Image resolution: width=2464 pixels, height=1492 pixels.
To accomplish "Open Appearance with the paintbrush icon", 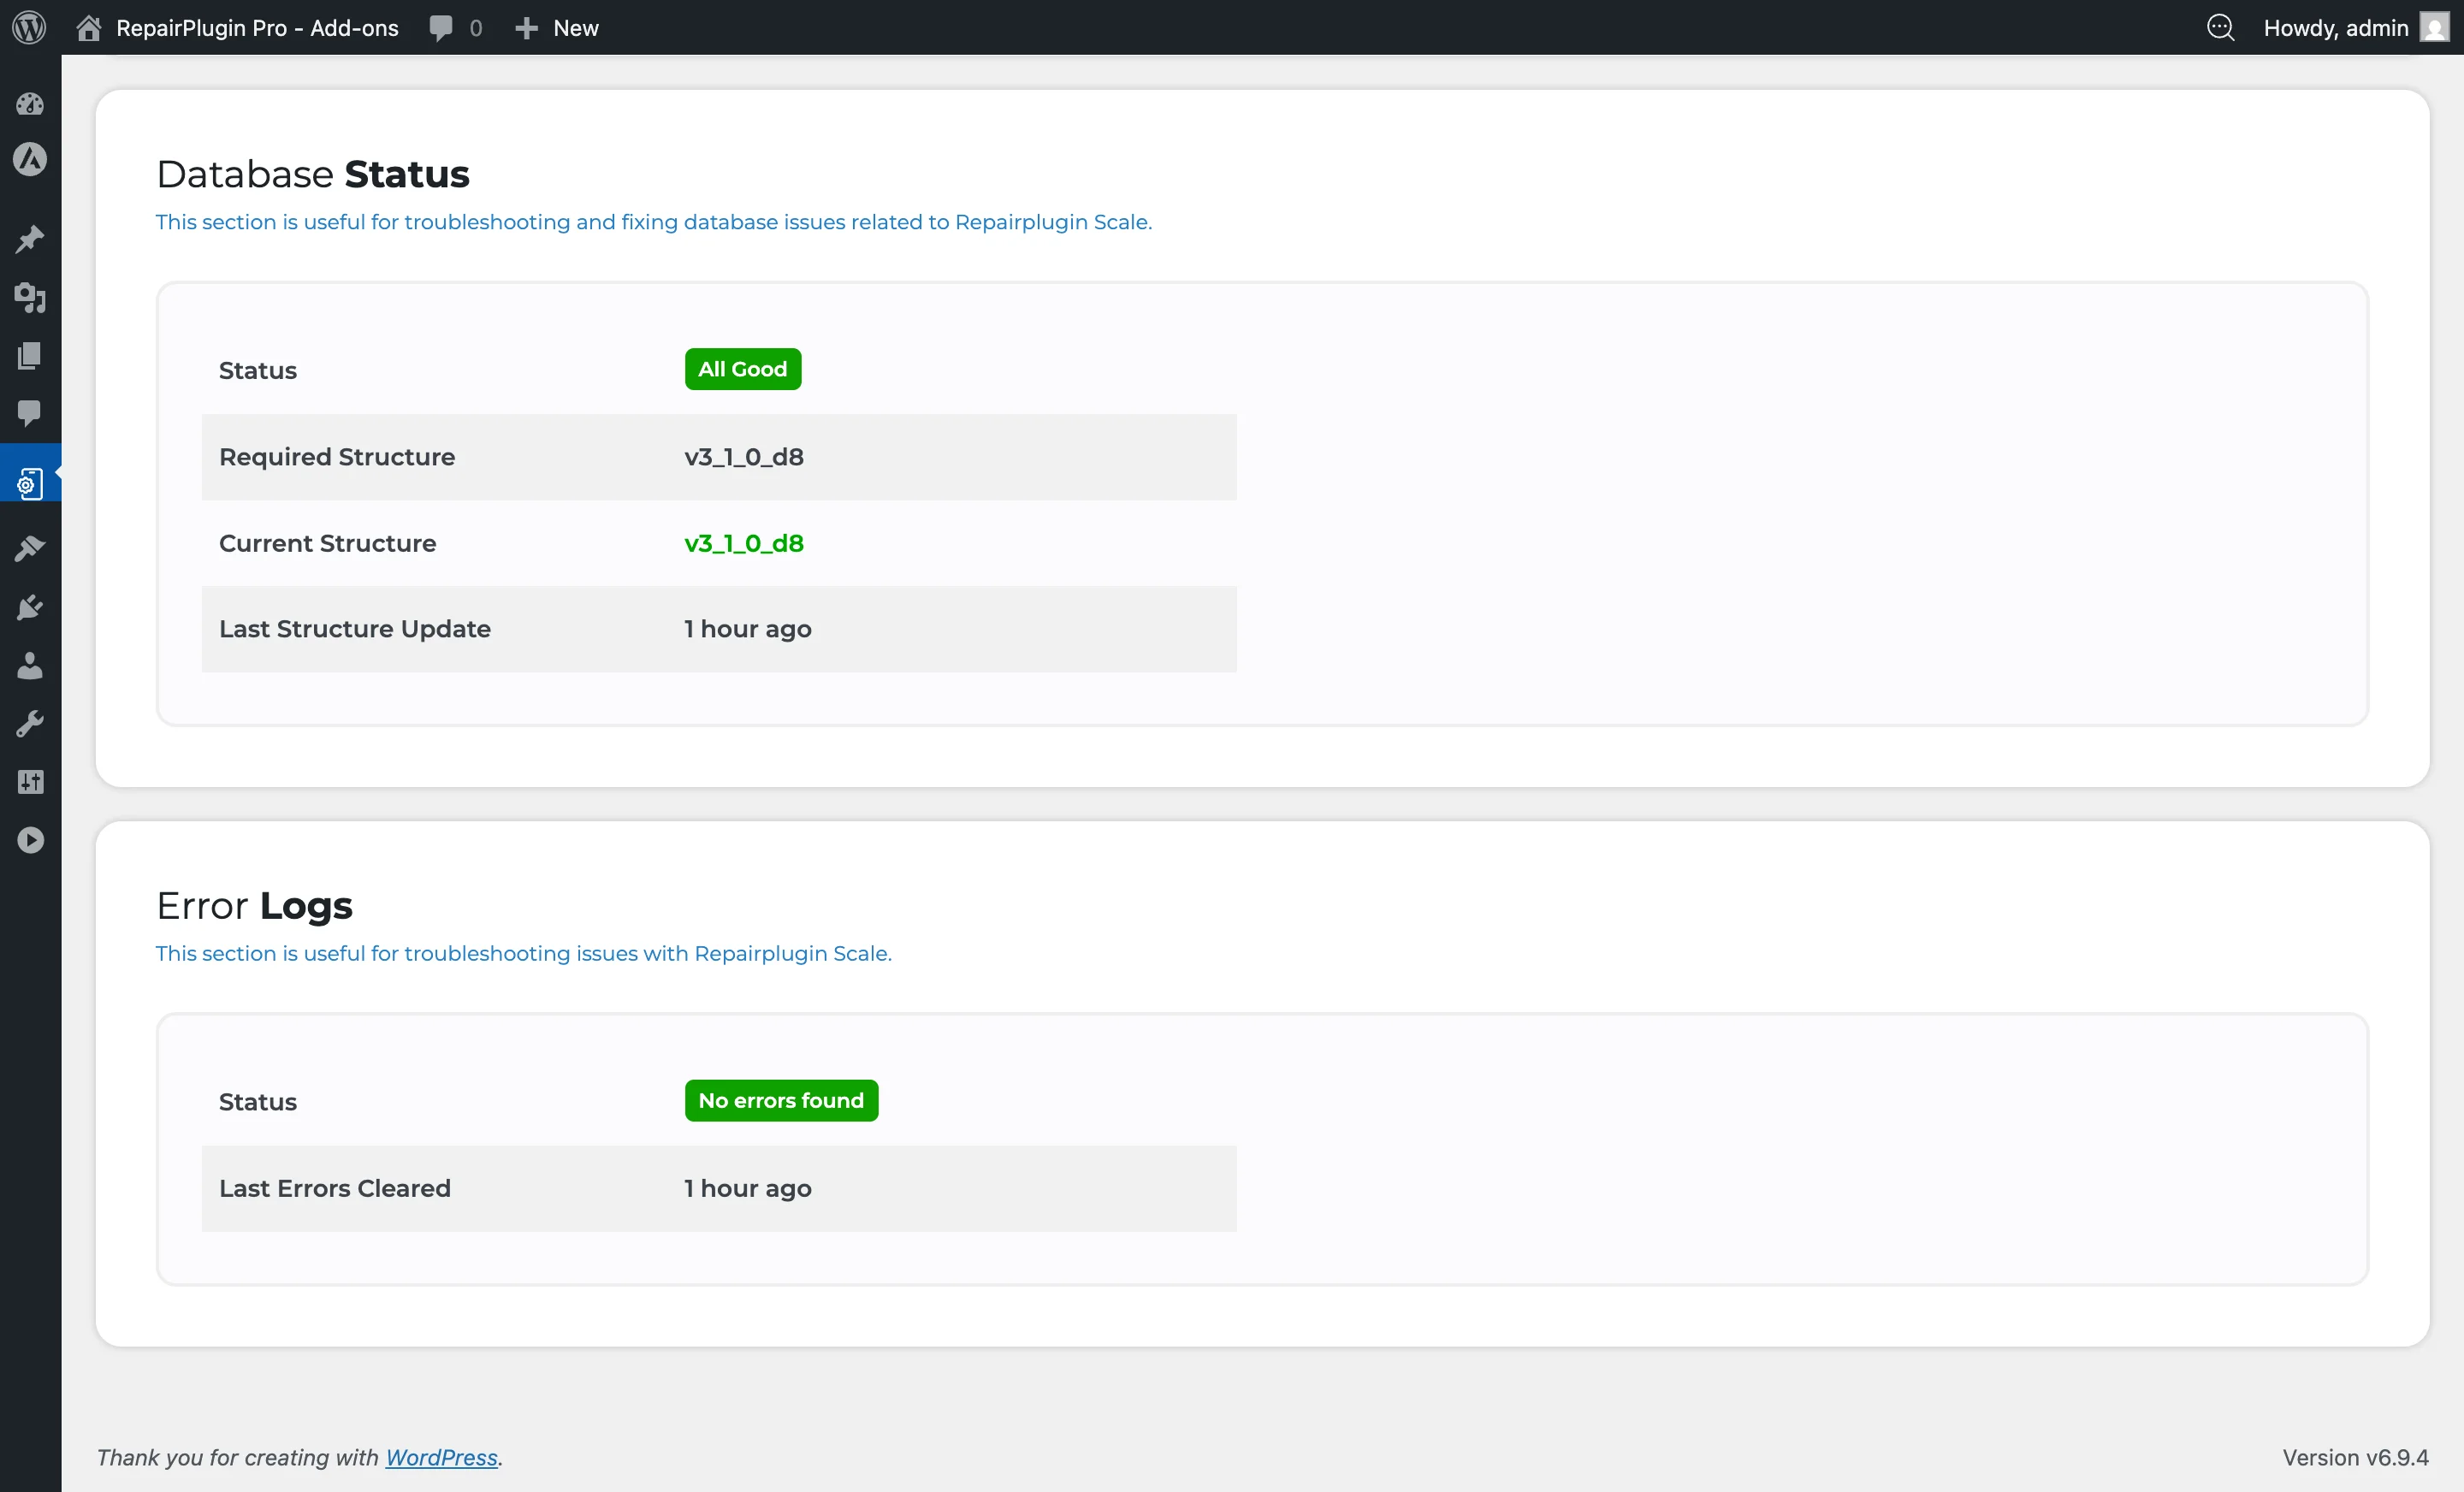I will (29, 547).
